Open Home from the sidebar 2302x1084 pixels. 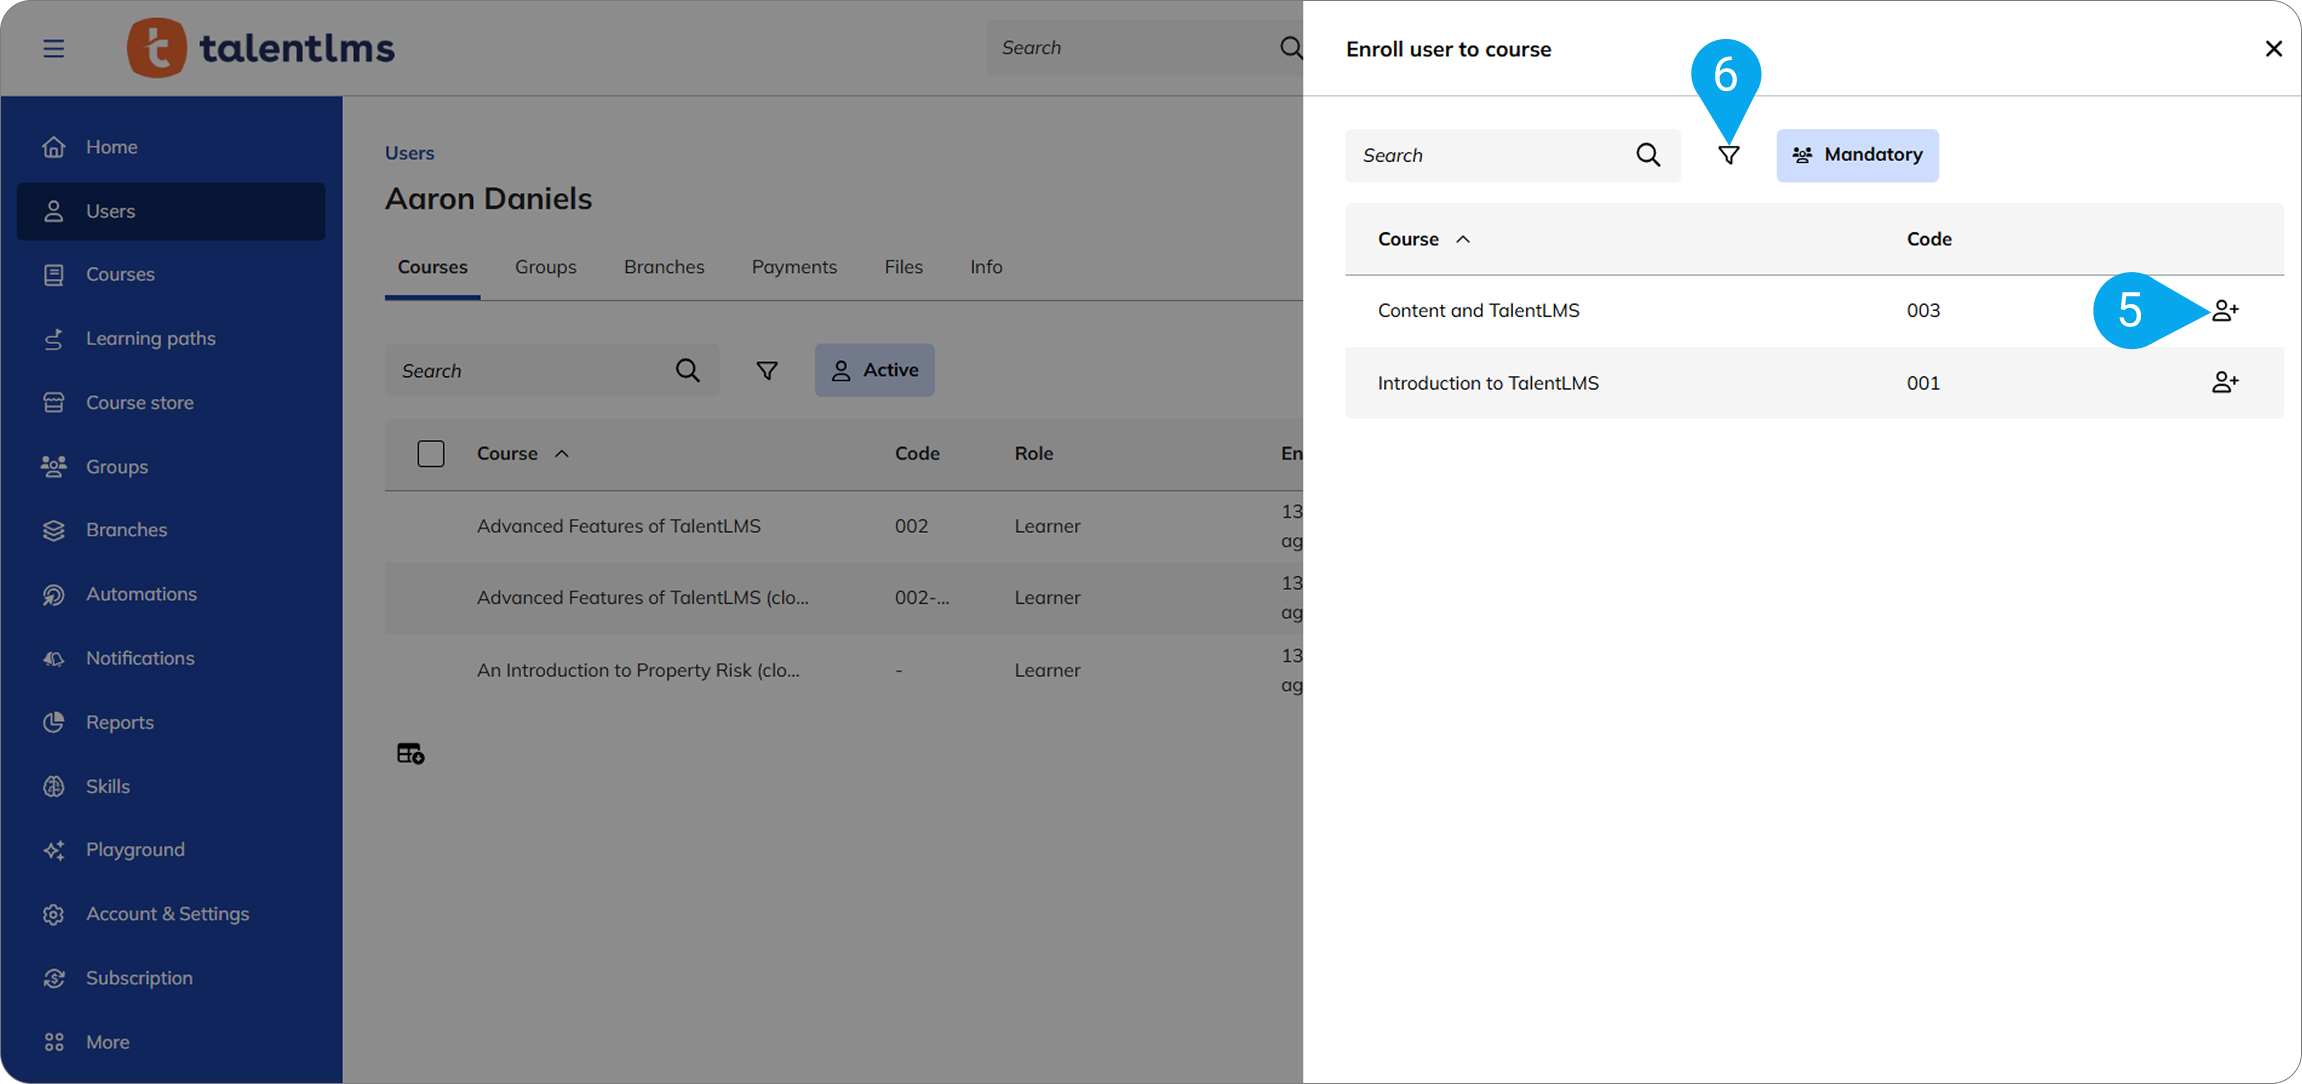171,147
